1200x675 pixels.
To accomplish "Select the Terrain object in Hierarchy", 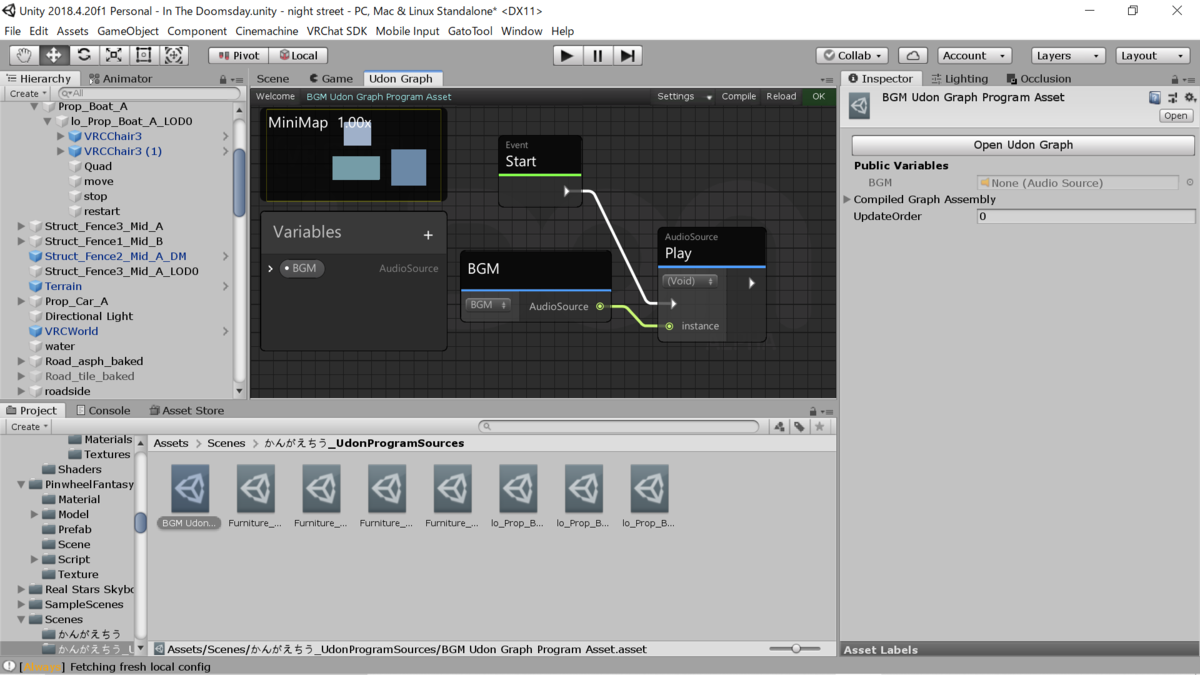I will tap(63, 286).
